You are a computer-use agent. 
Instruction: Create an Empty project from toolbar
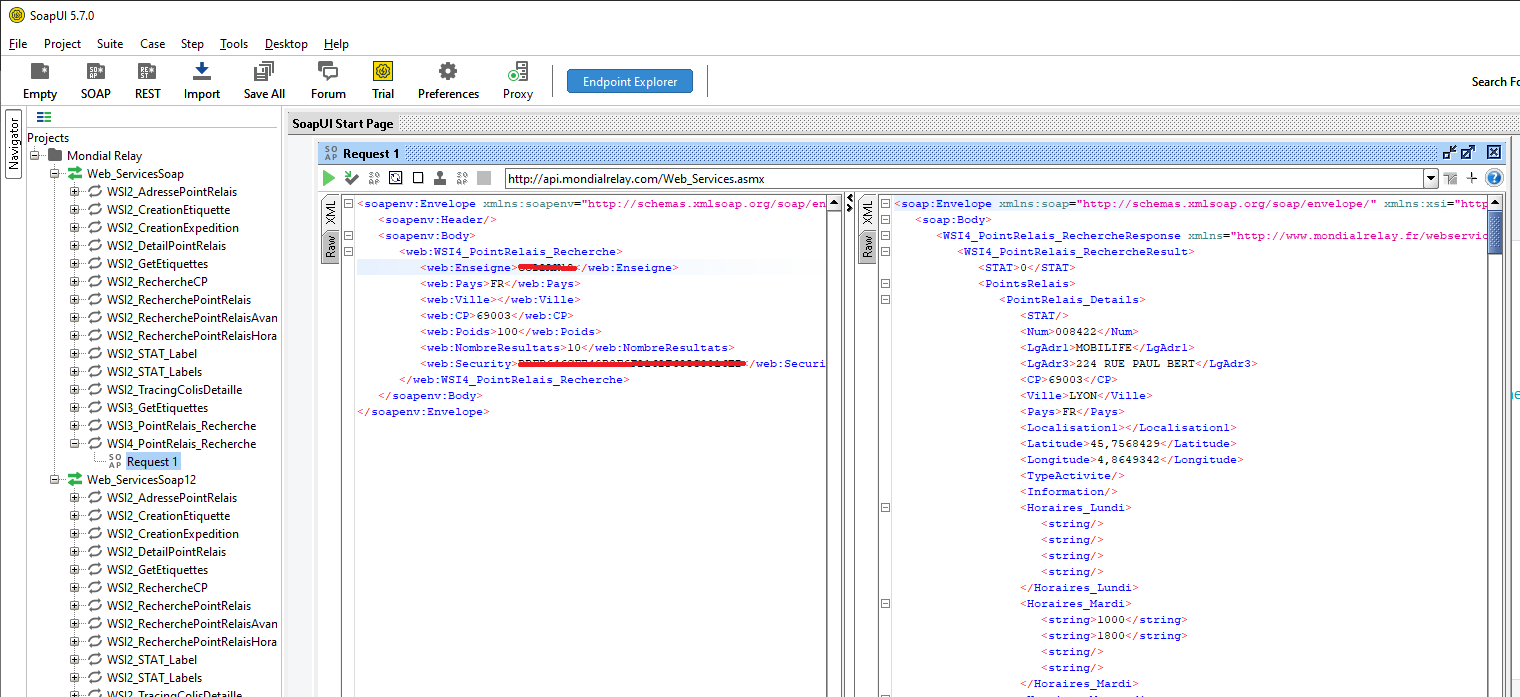click(40, 80)
